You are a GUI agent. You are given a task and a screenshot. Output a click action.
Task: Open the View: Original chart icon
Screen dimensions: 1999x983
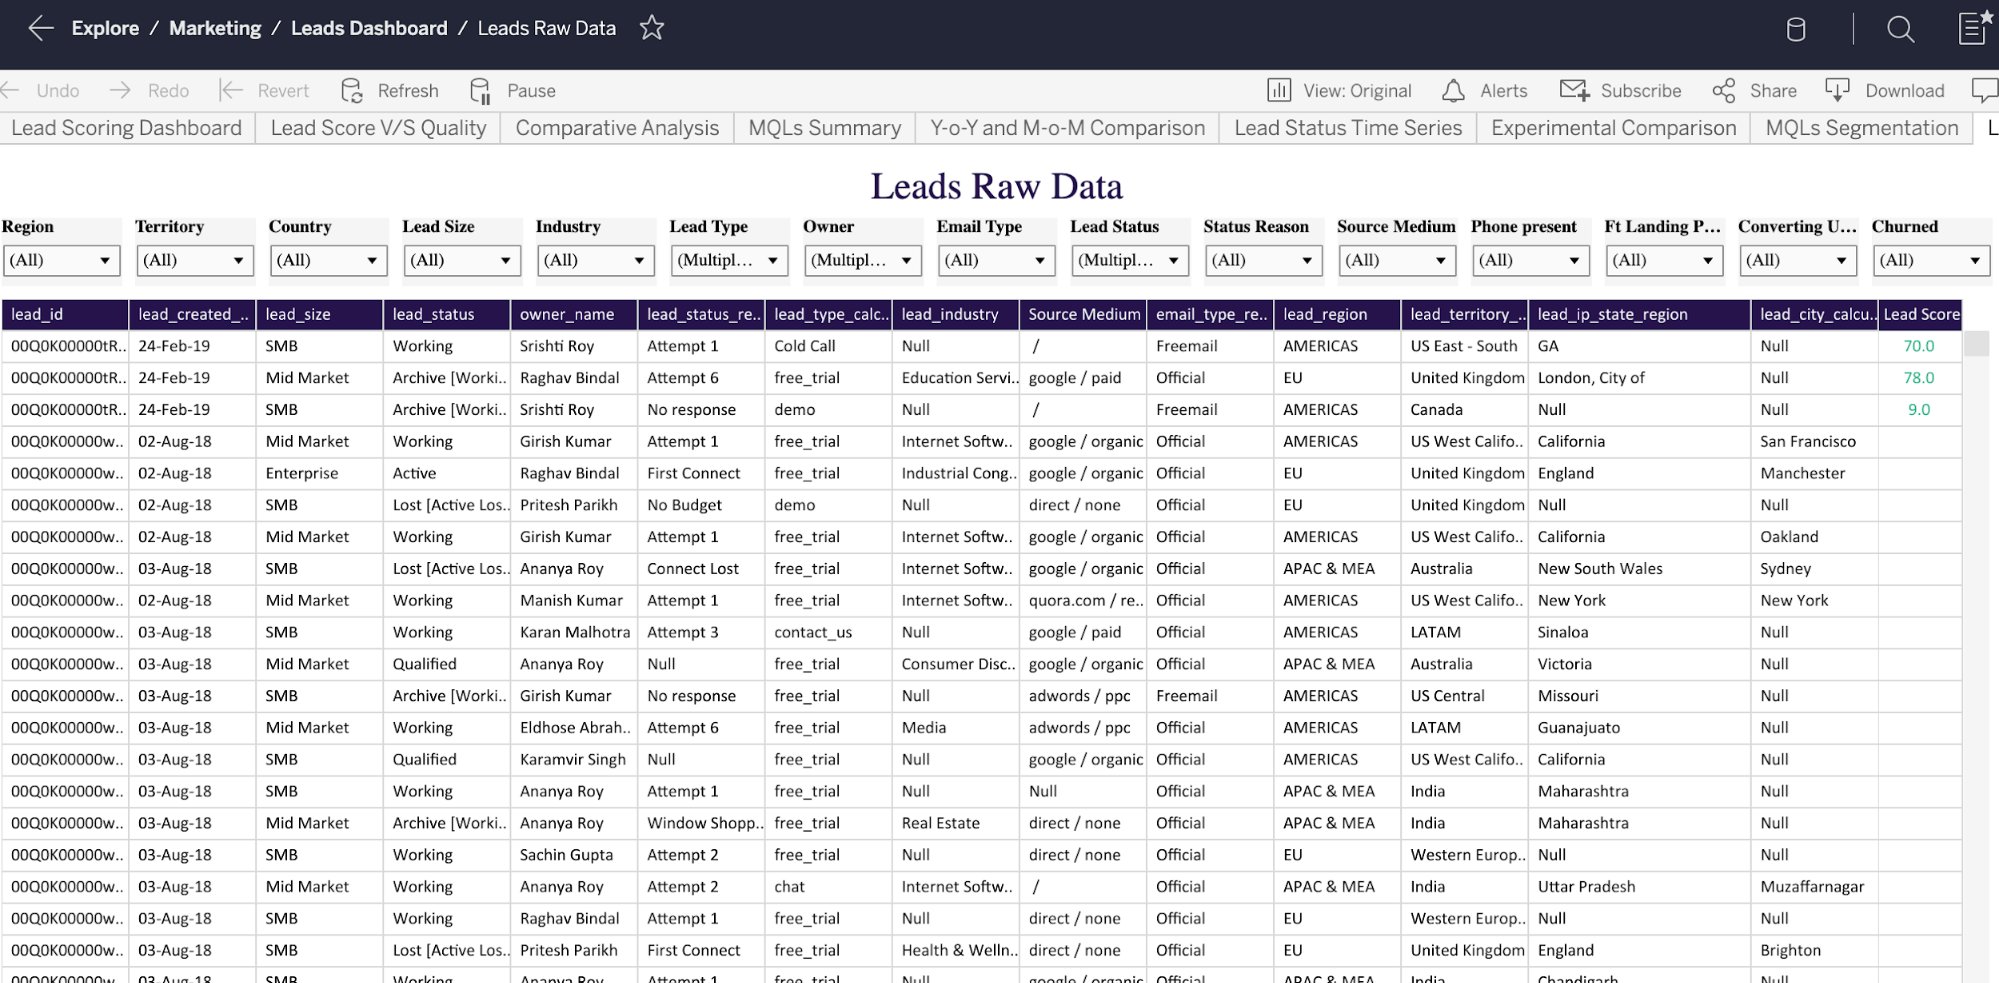click(1279, 90)
